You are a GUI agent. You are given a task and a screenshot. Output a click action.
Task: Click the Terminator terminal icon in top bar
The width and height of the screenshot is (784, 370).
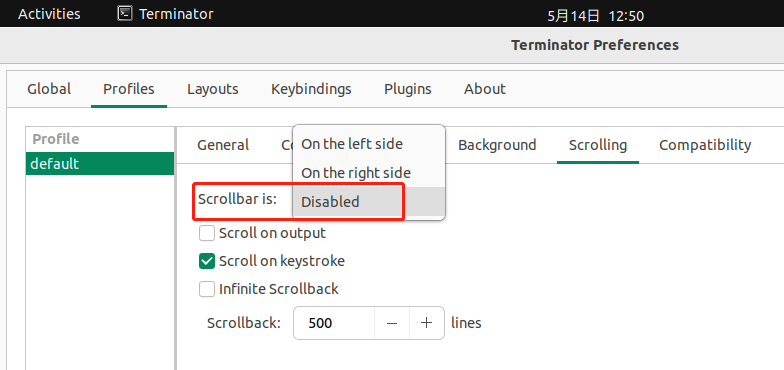coord(124,14)
